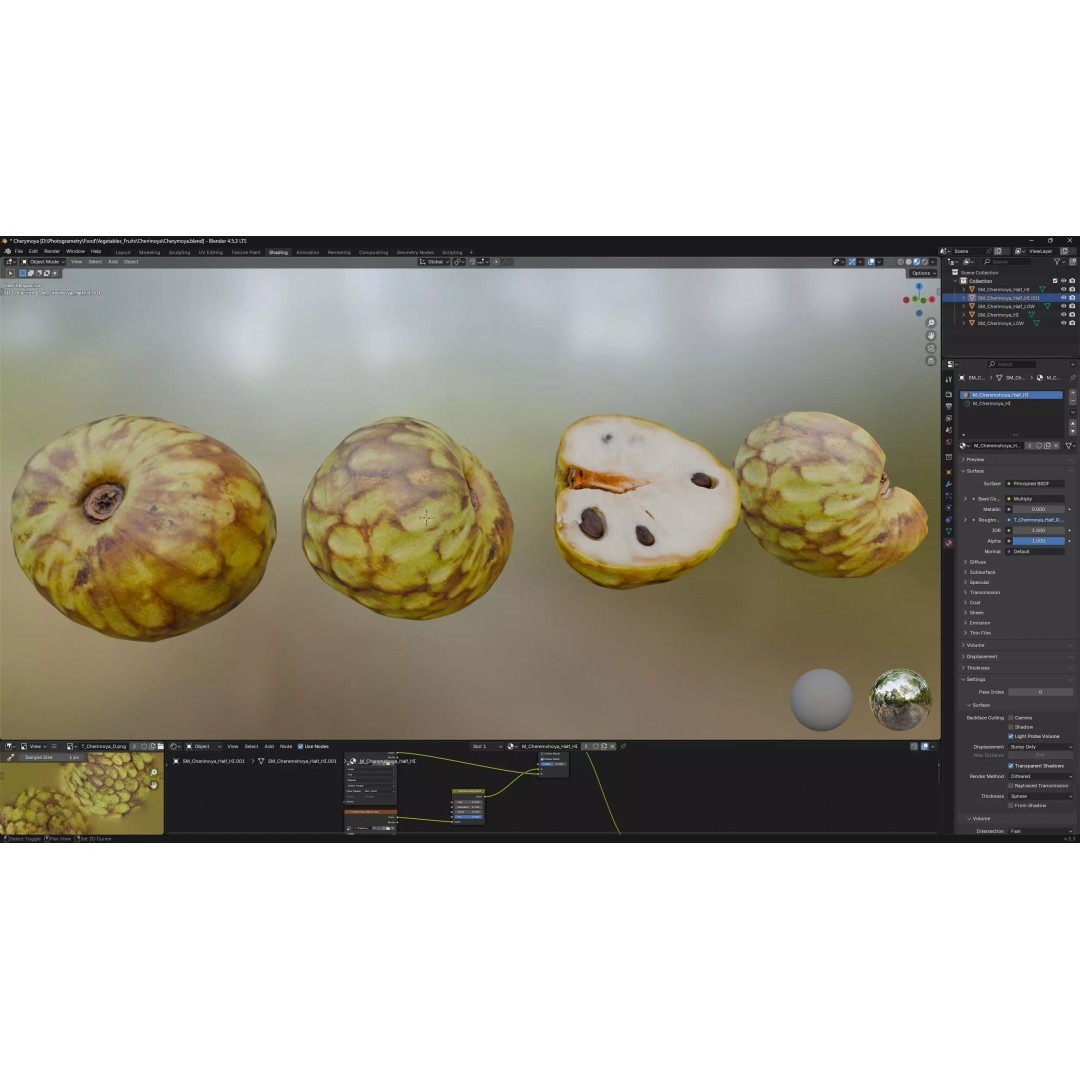Screen dimensions: 1080x1080
Task: Uncheck Light Probe Volume checkbox
Action: tap(1010, 736)
